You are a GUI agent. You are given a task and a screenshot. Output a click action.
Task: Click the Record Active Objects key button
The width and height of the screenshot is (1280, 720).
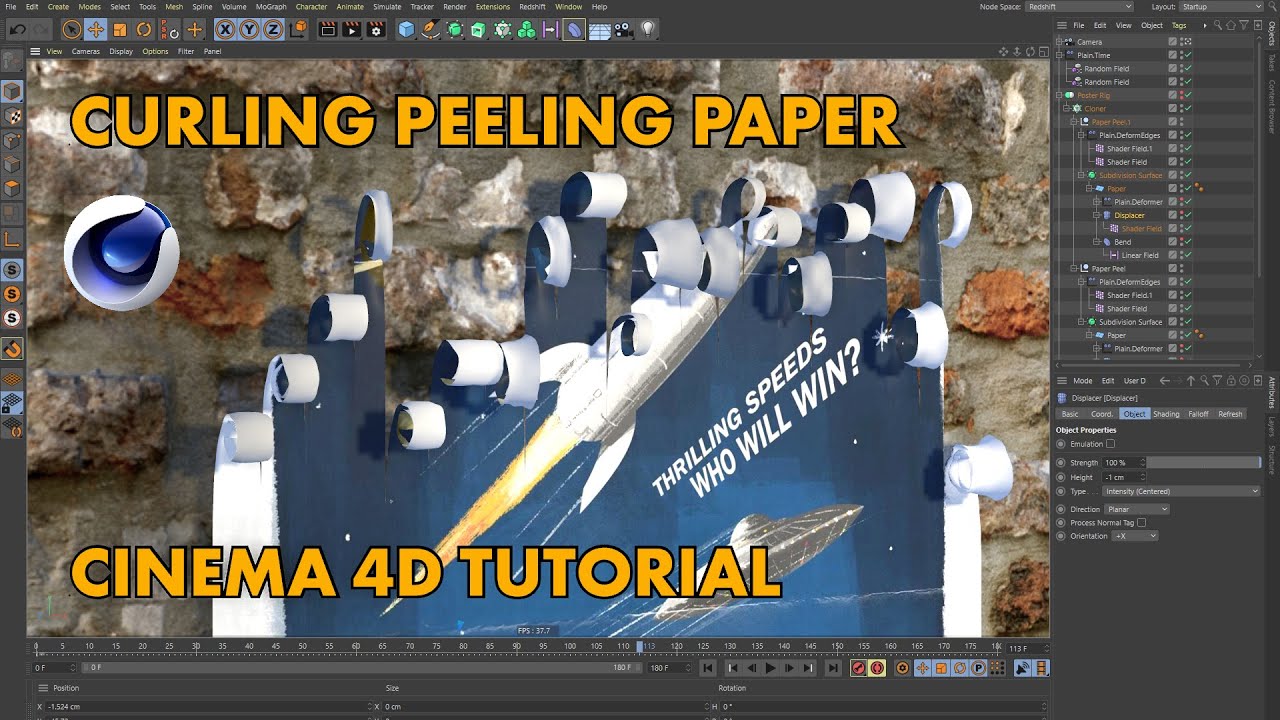858,668
